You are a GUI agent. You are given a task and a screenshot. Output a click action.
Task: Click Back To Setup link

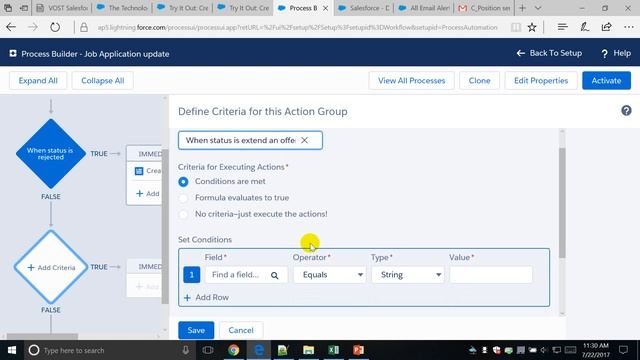pos(549,53)
